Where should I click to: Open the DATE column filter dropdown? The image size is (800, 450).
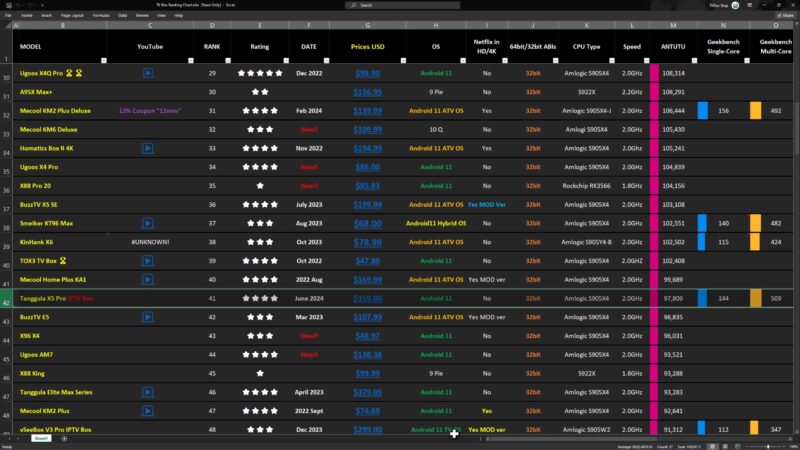326,60
